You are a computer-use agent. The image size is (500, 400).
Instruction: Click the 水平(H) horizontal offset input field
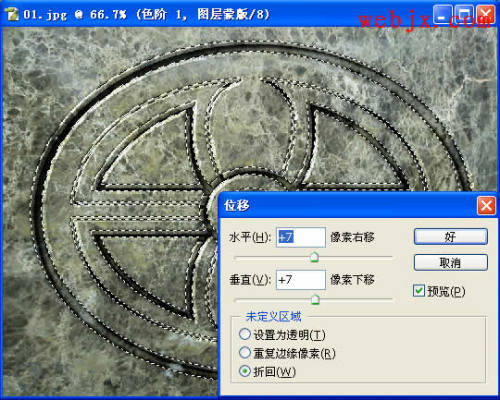(301, 237)
